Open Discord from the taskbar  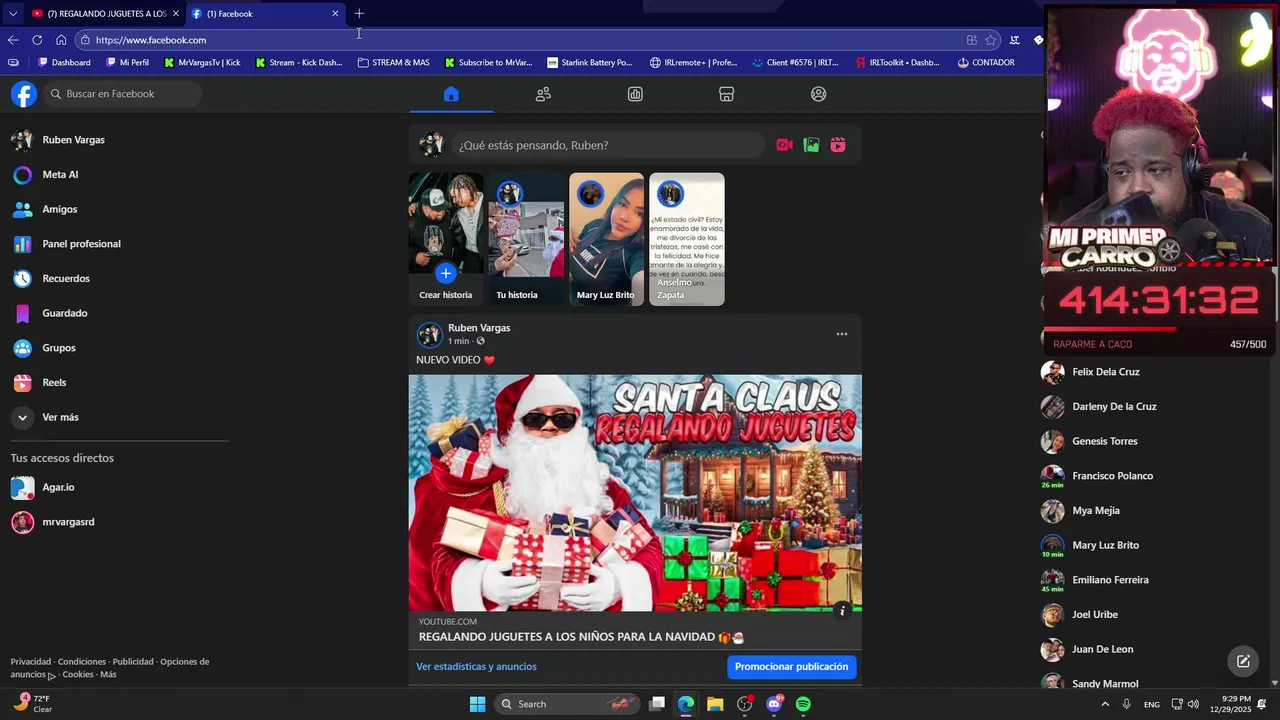(774, 704)
